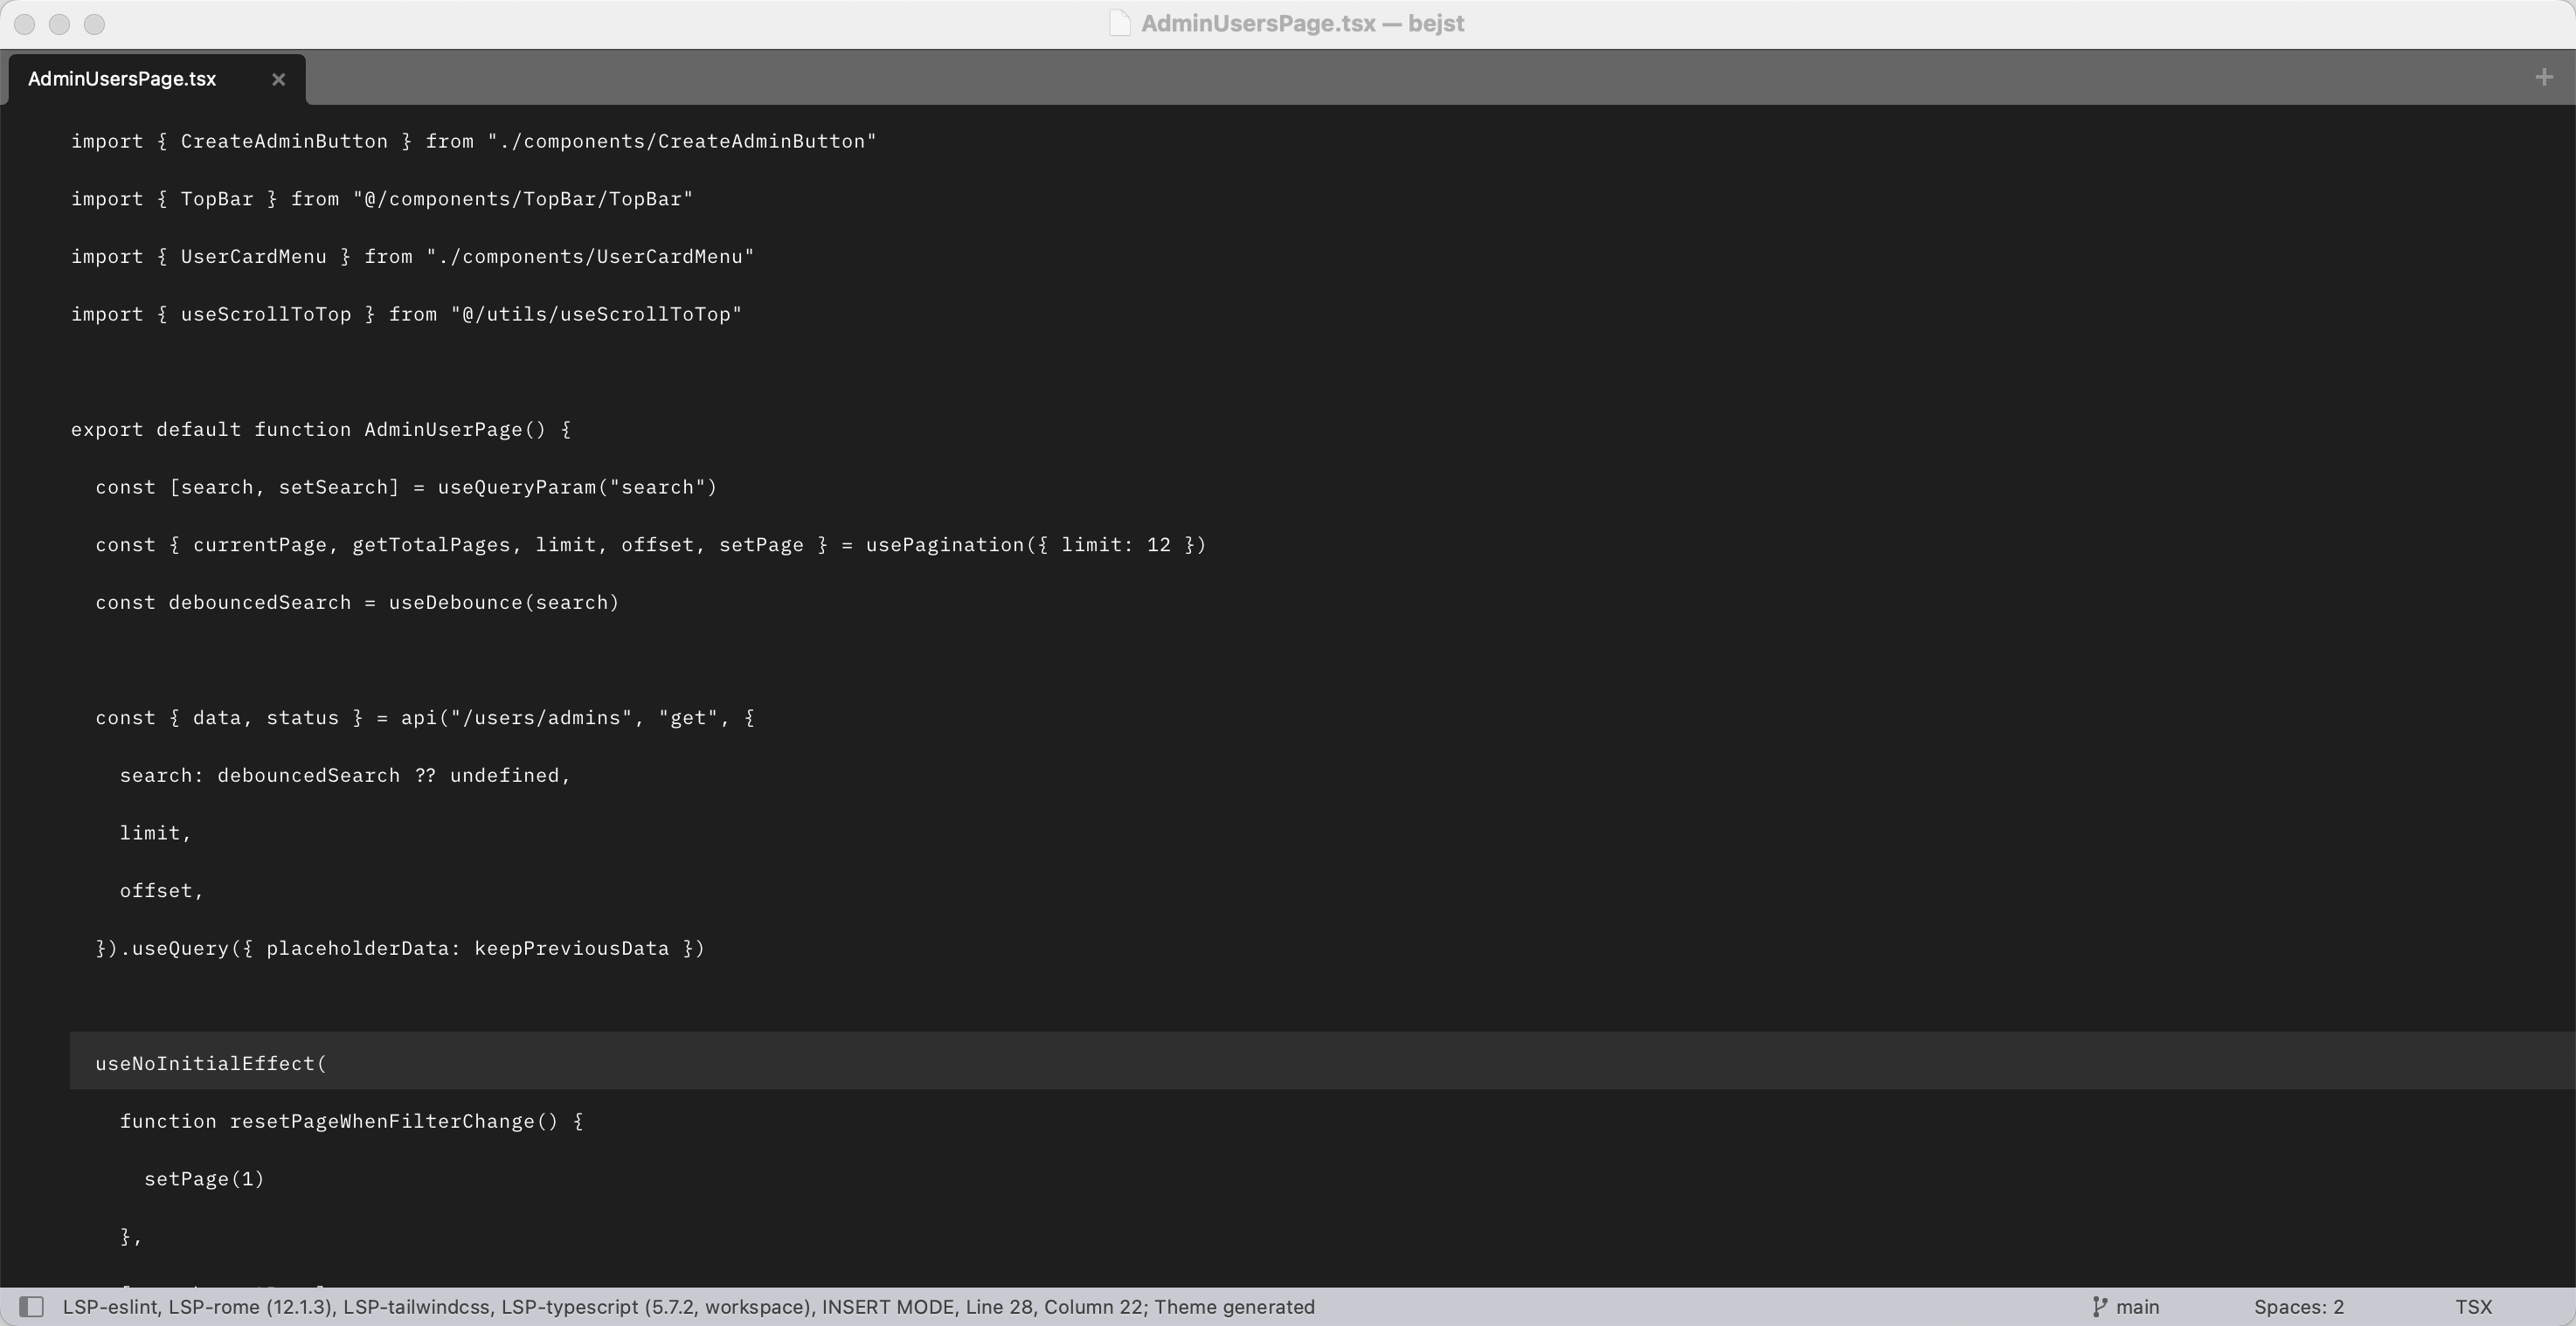Click the 'limit,' property line
Screen dimensions: 2576x1326
coord(155,833)
